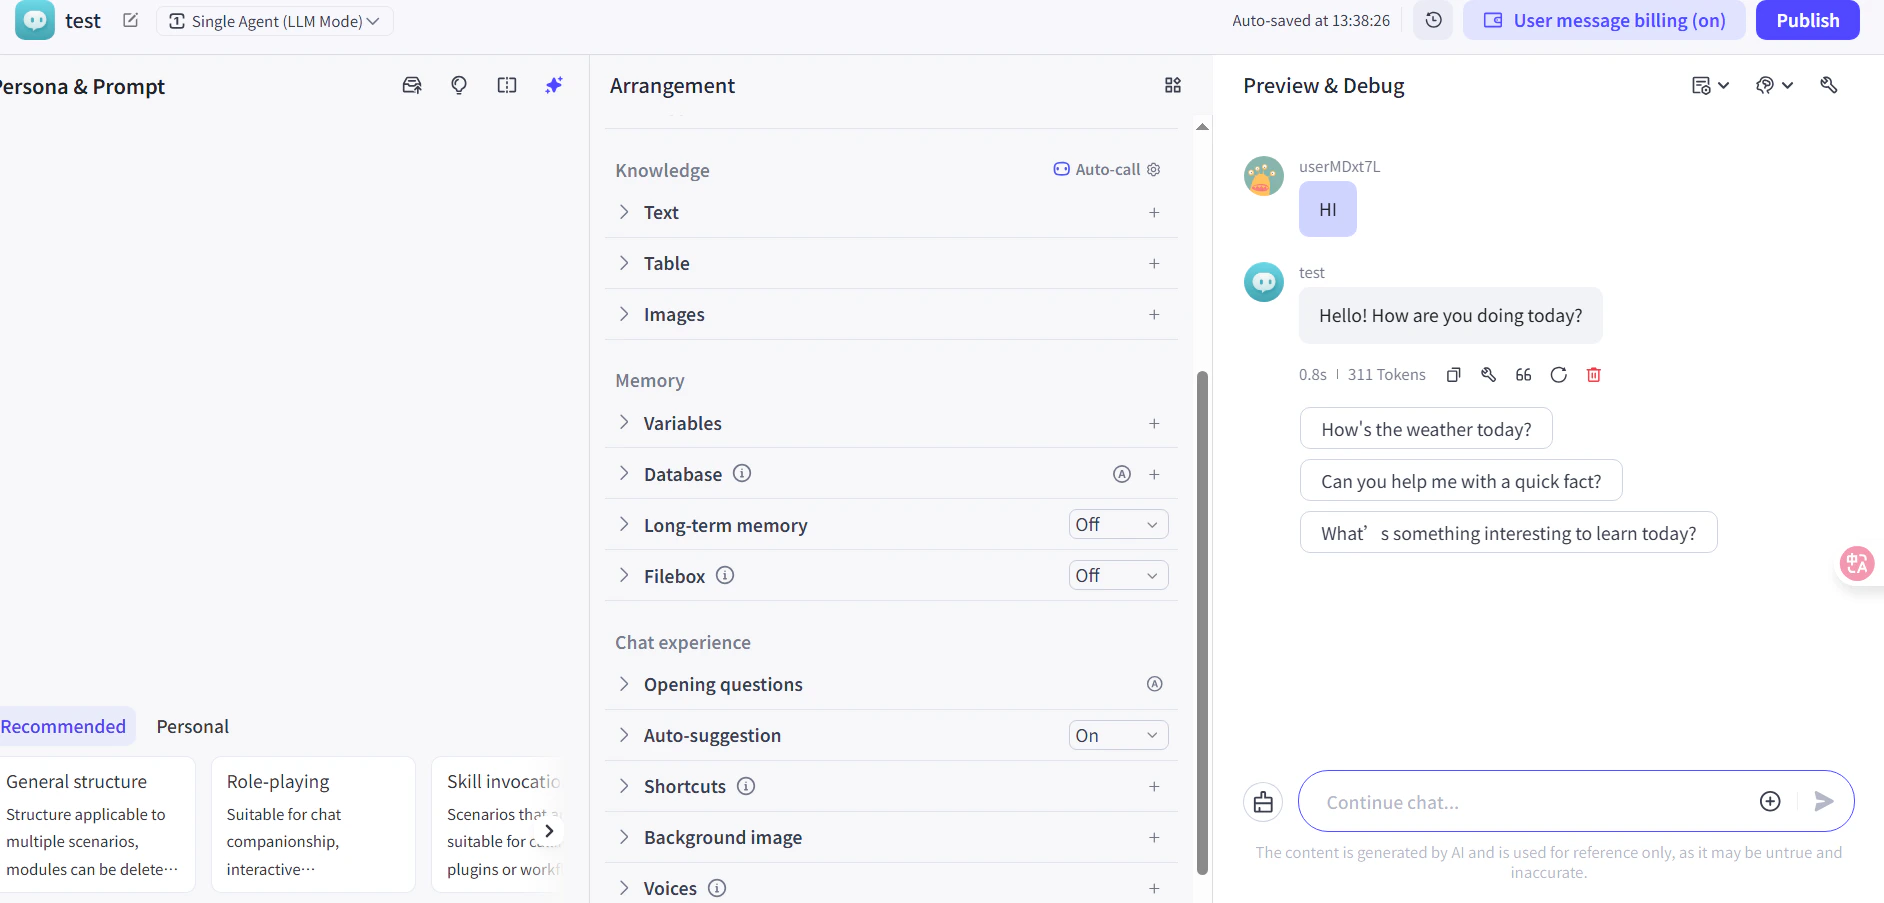The height and width of the screenshot is (903, 1884).
Task: Optimize prompt with the sparkle icon
Action: tap(554, 85)
